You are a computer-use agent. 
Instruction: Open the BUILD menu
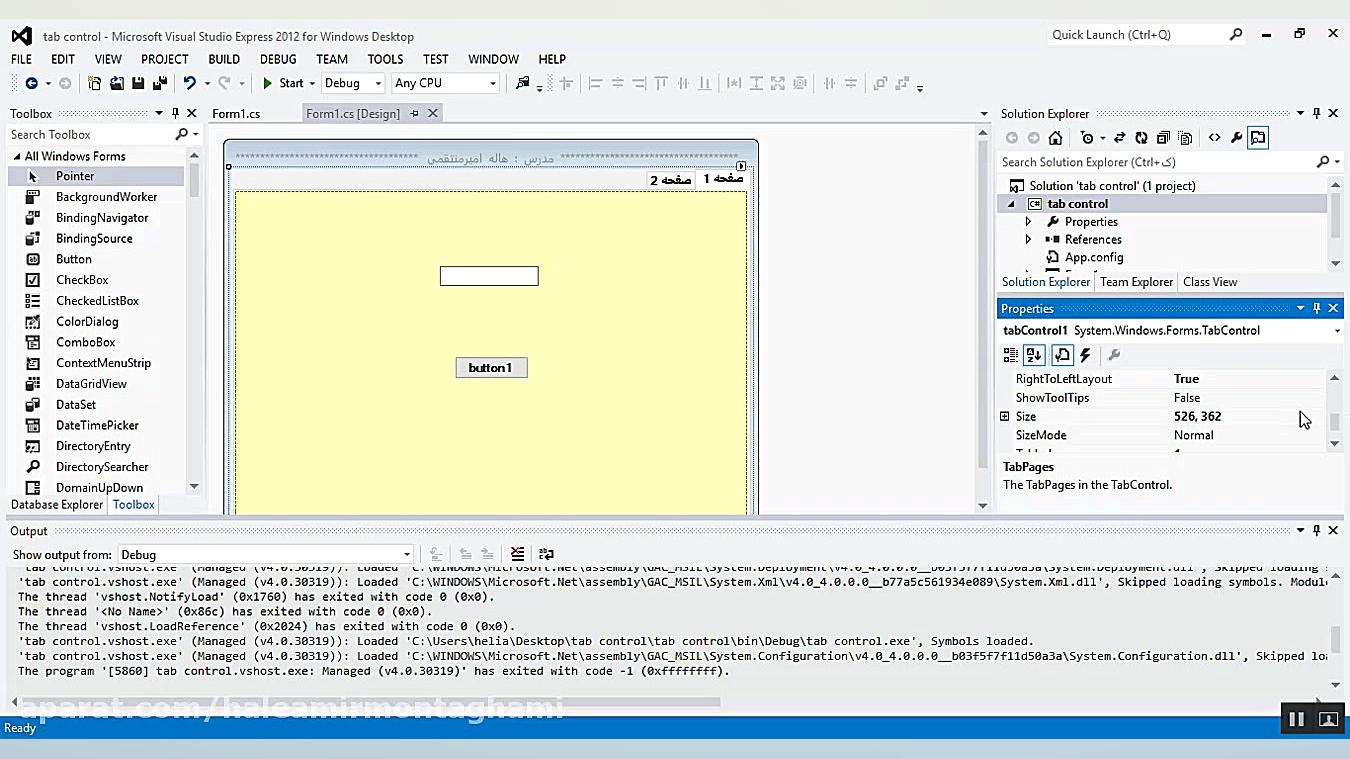click(224, 59)
